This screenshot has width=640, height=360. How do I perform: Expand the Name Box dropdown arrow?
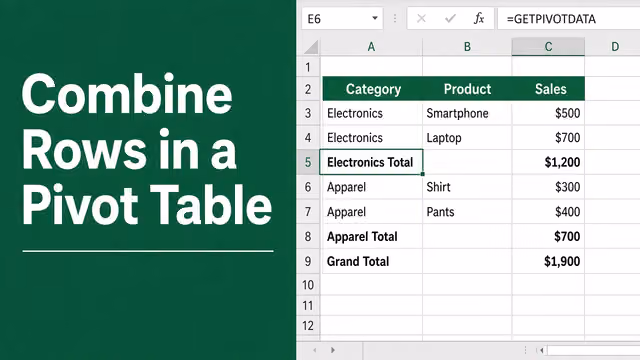pos(375,18)
